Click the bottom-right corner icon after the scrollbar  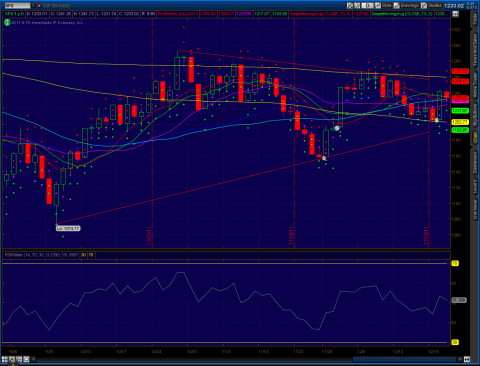467,359
